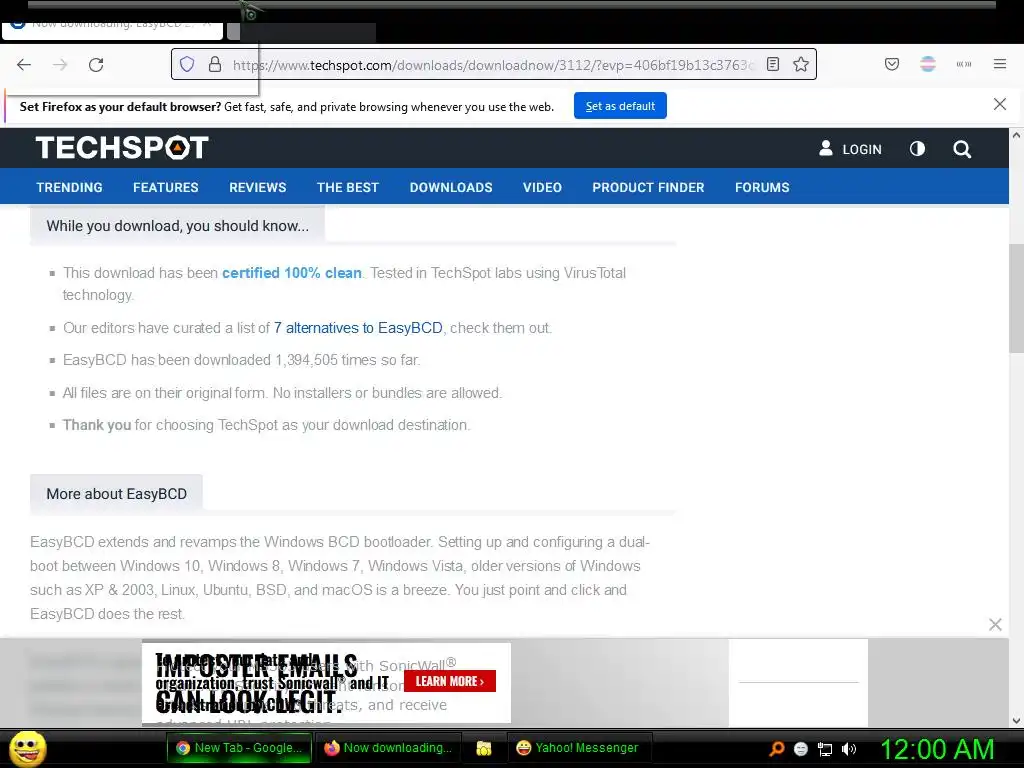Click the padlock site security icon
This screenshot has height=768, width=1024.
coord(215,64)
